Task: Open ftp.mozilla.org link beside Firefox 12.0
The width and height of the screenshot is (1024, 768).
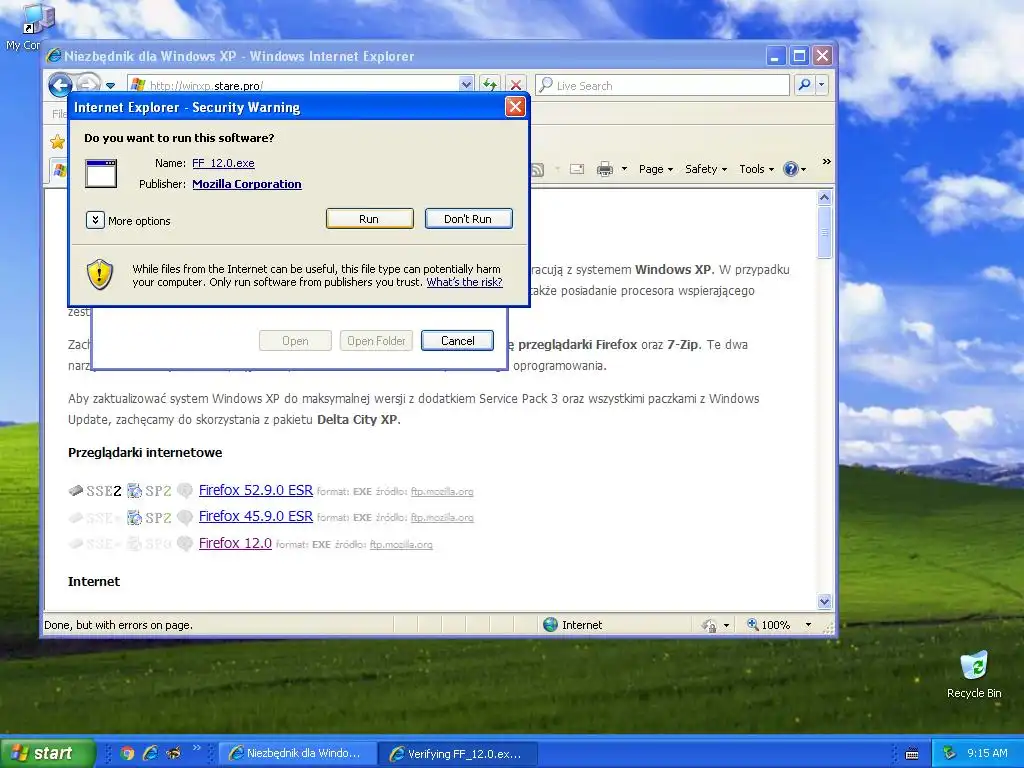Action: (401, 545)
